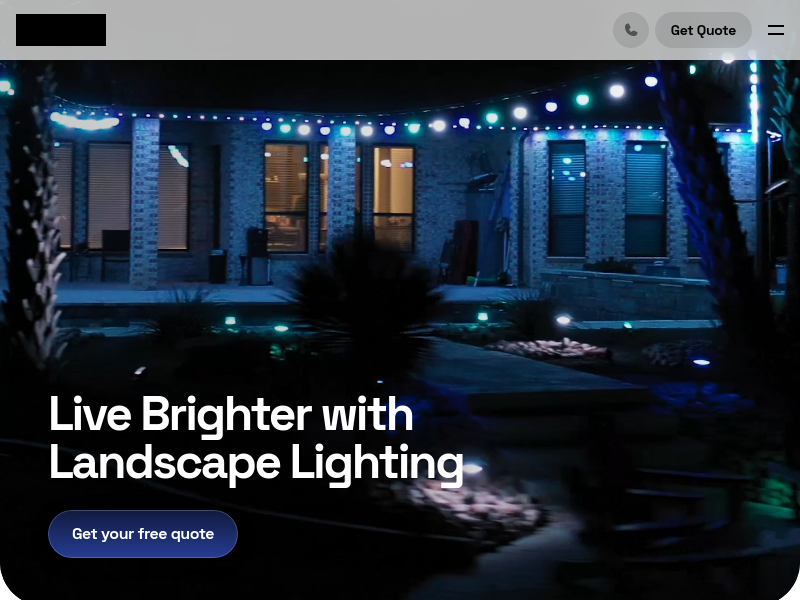Tap the phone call icon

(631, 30)
